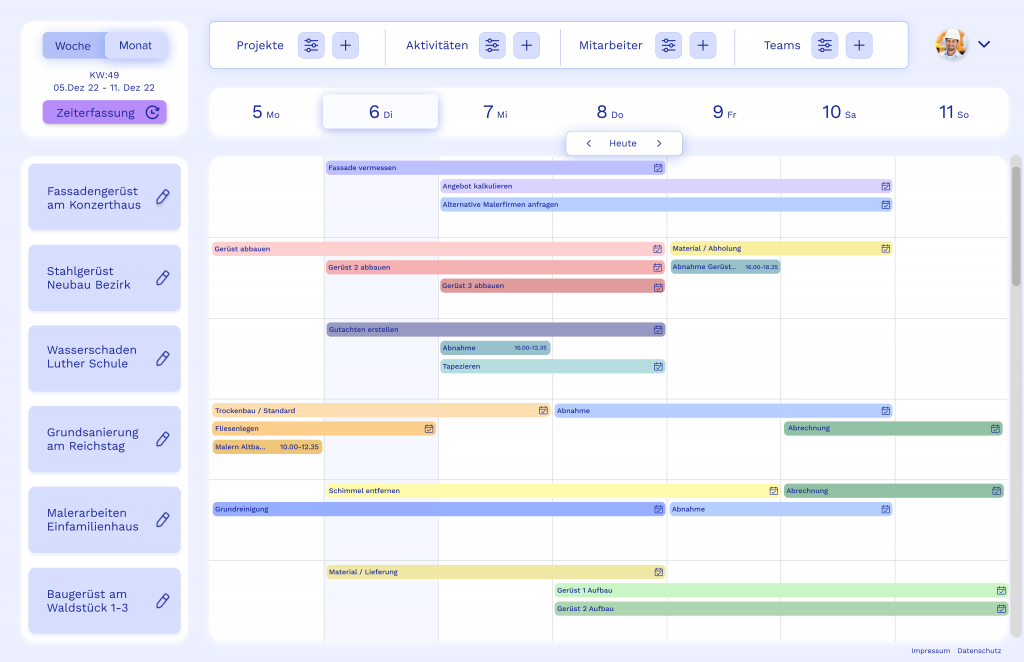Go to next week with right chevron

(659, 143)
